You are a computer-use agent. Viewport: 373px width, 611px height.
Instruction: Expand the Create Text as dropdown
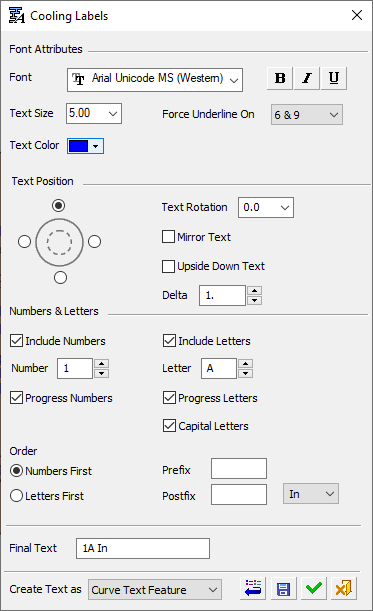155,590
